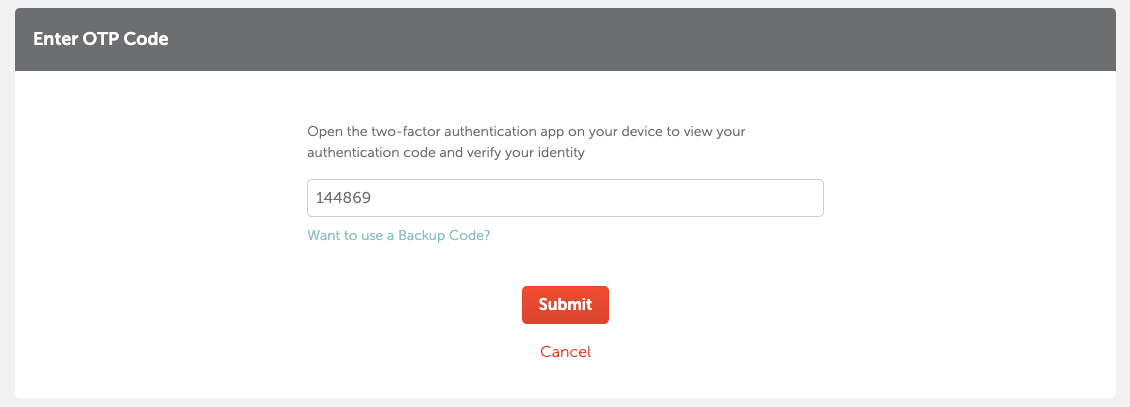Switch to using a Backup Code

click(x=398, y=236)
